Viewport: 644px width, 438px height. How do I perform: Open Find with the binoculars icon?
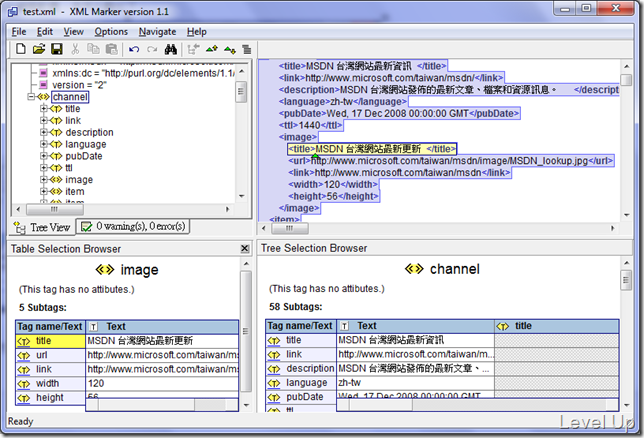pyautogui.click(x=170, y=49)
